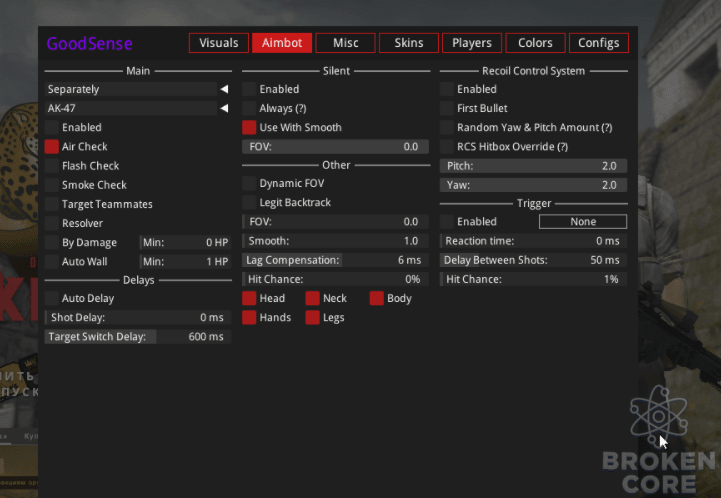Open the Visuals tab
This screenshot has width=721, height=498.
(219, 43)
